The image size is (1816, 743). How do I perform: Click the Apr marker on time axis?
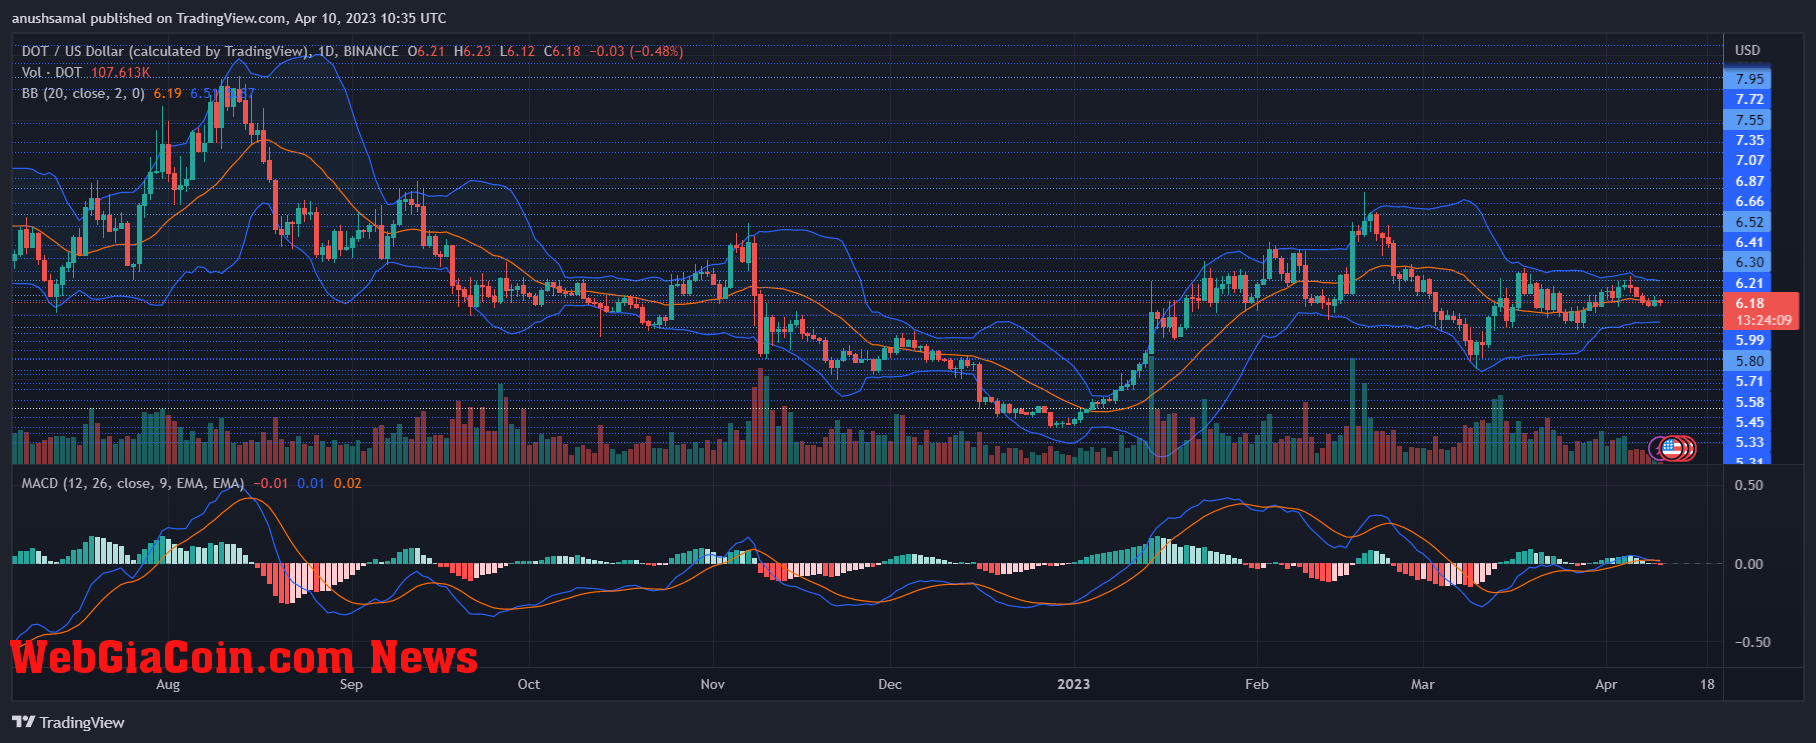point(1605,684)
